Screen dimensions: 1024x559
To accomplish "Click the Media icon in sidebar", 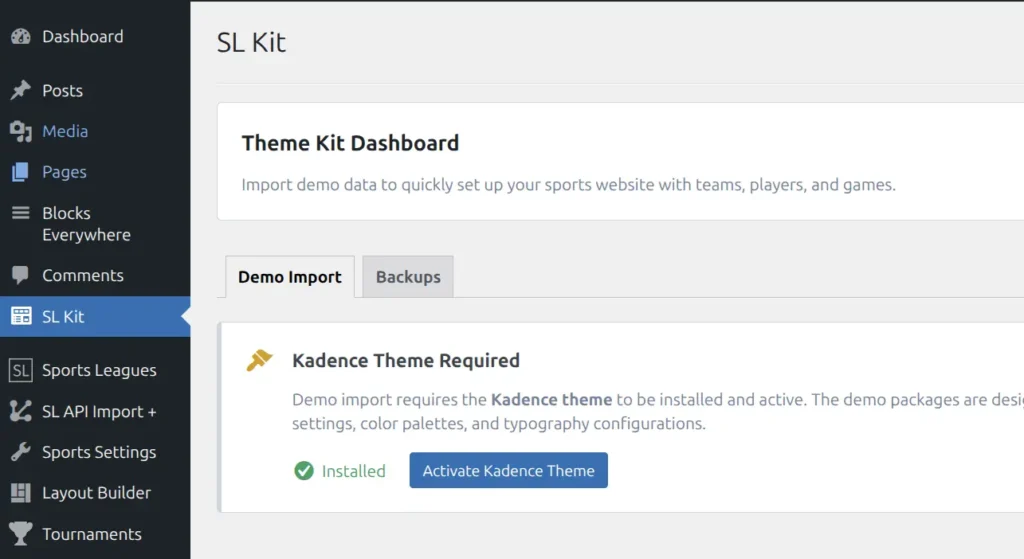I will coord(21,131).
